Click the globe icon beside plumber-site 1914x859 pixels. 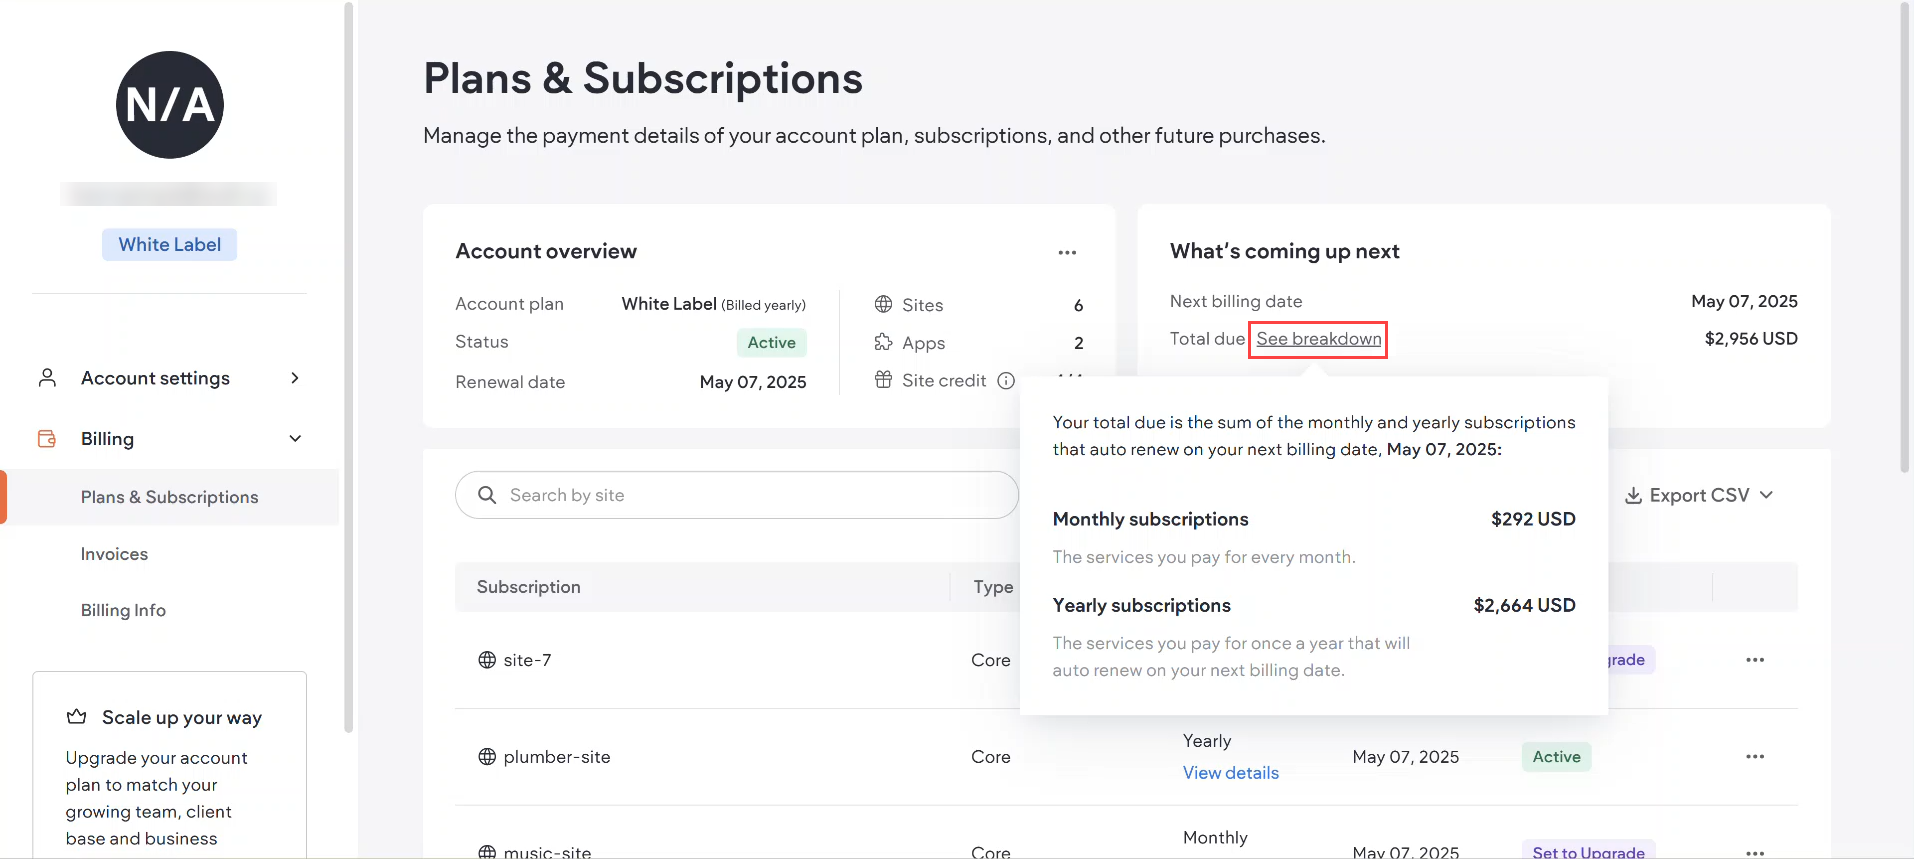(x=487, y=757)
